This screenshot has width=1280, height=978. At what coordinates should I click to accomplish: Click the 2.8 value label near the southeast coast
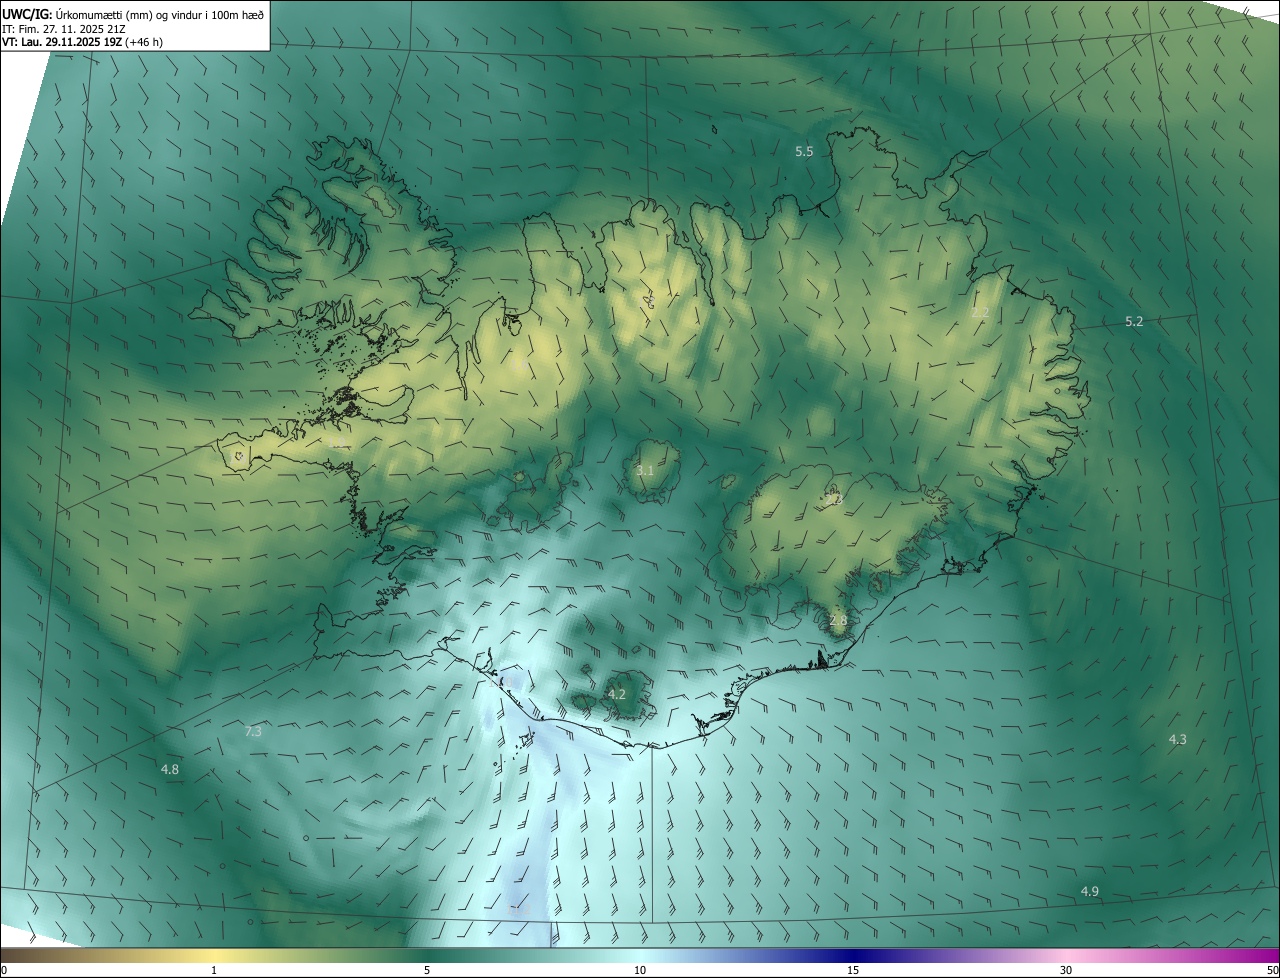838,620
